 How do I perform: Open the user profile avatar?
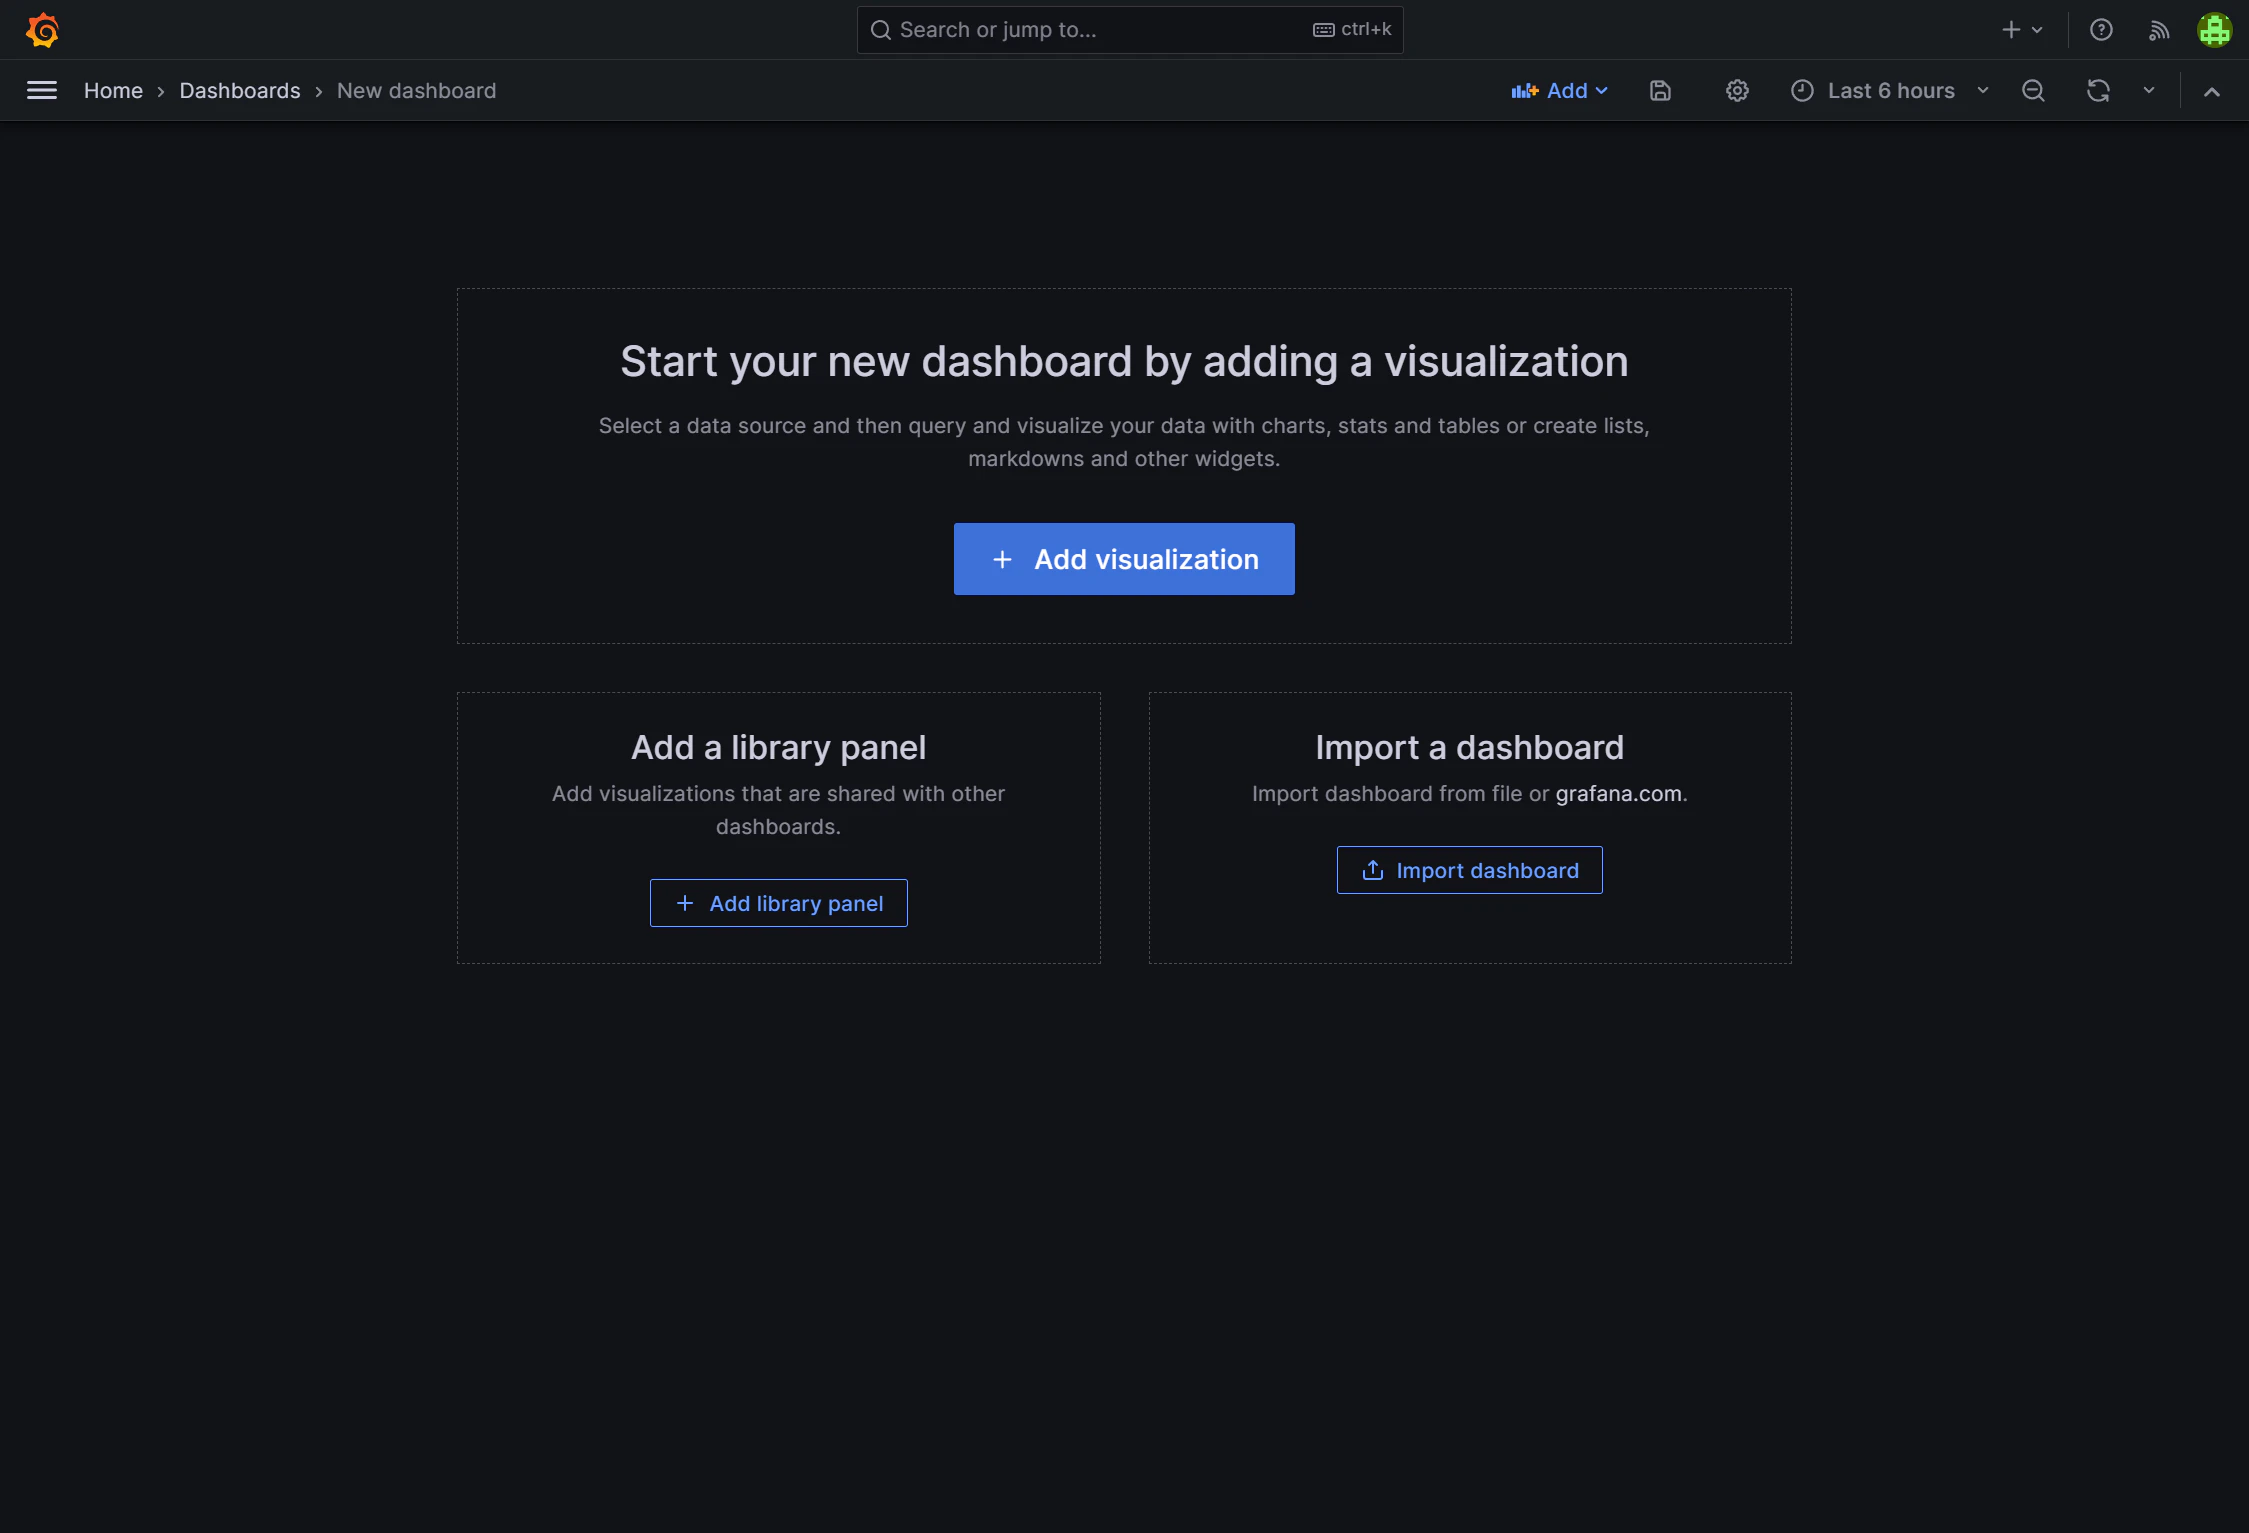pyautogui.click(x=2214, y=30)
